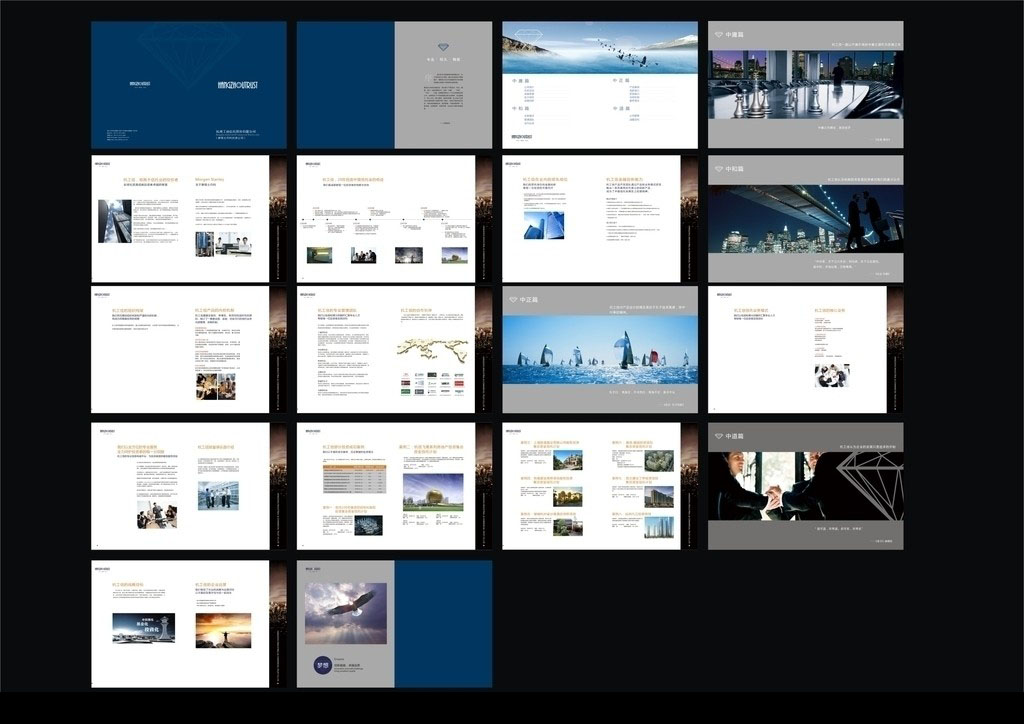Viewport: 1024px width, 724px height.
Task: Select the eagle flying in clouds image
Action: tap(345, 612)
